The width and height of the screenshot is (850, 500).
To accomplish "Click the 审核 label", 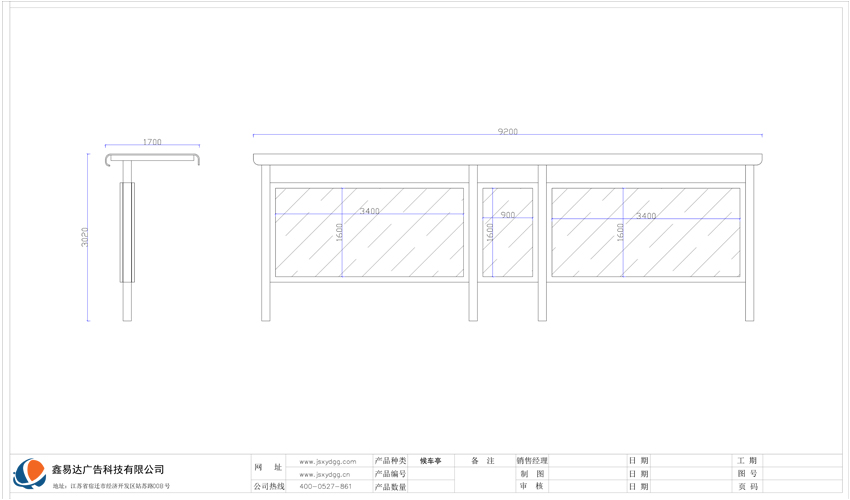I will (532, 486).
